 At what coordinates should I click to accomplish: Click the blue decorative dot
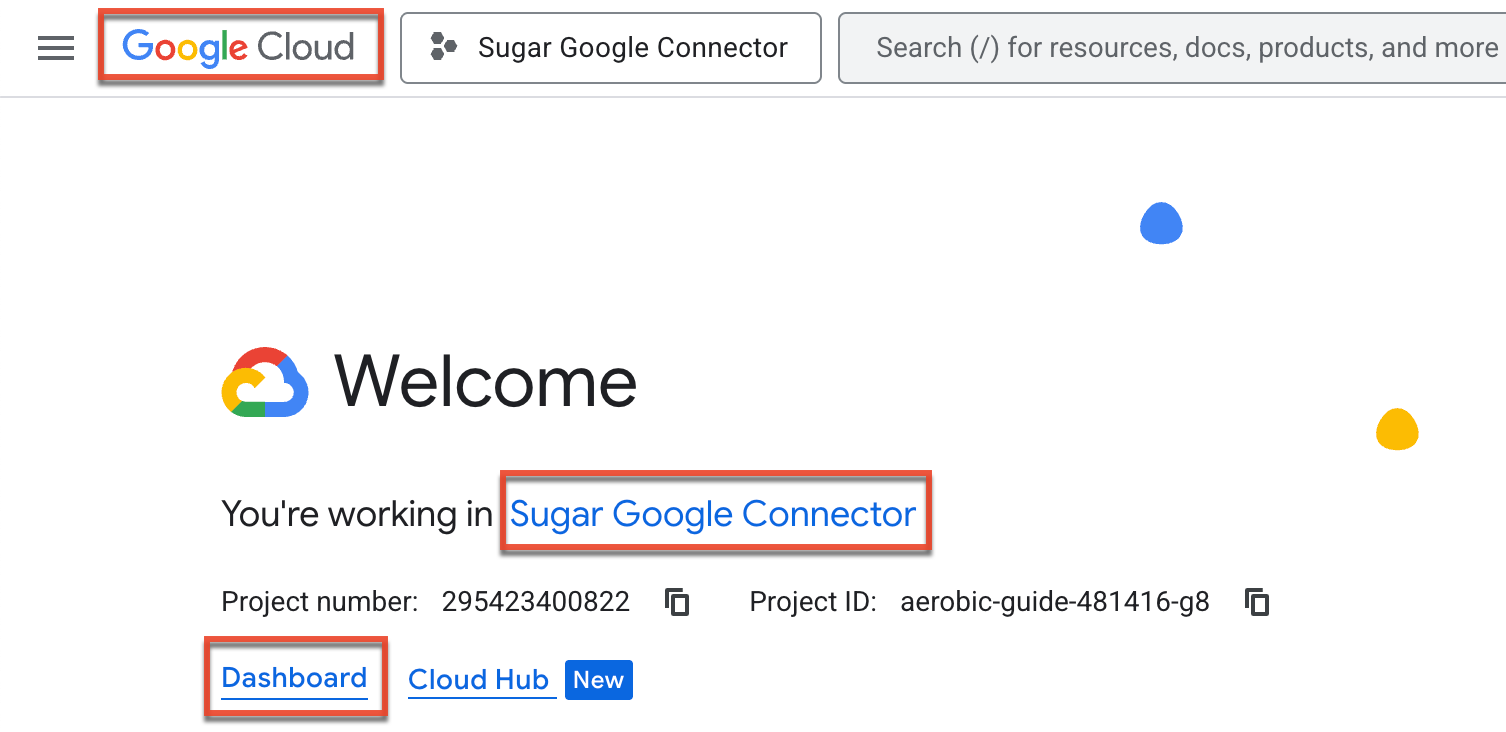(x=1161, y=223)
